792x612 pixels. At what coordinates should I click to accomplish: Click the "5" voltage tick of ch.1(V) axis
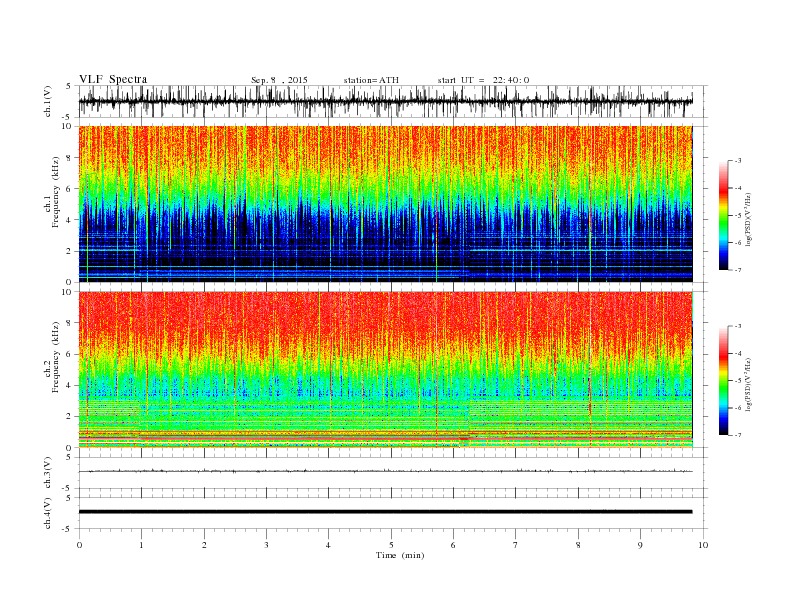click(68, 86)
